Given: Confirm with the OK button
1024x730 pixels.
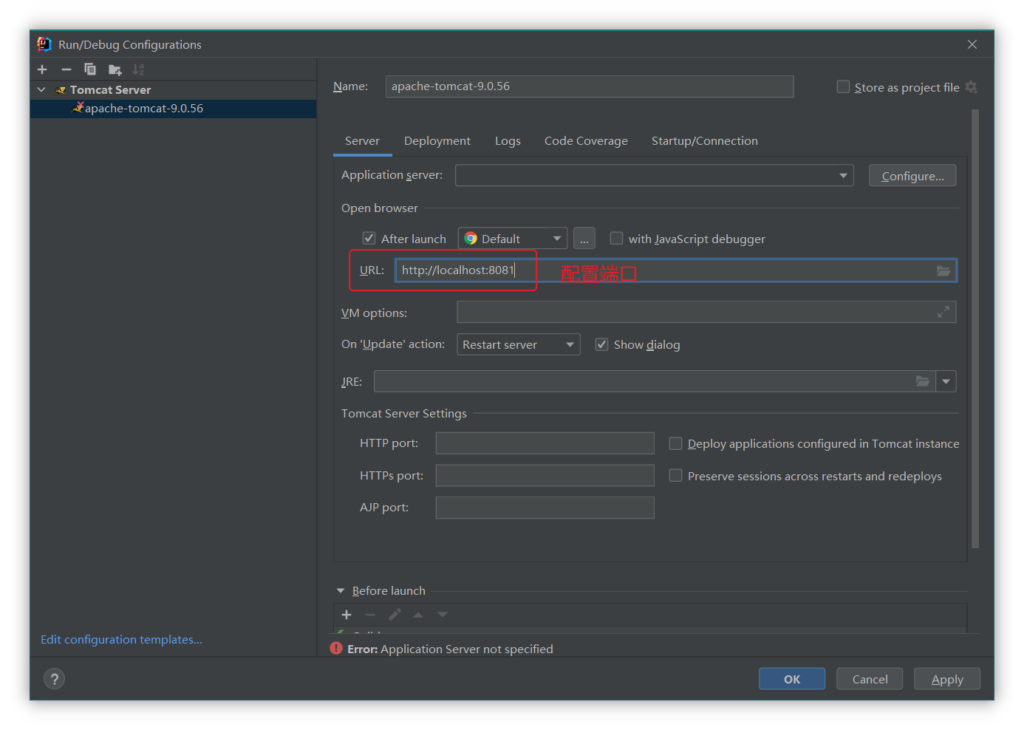Looking at the screenshot, I should 792,679.
